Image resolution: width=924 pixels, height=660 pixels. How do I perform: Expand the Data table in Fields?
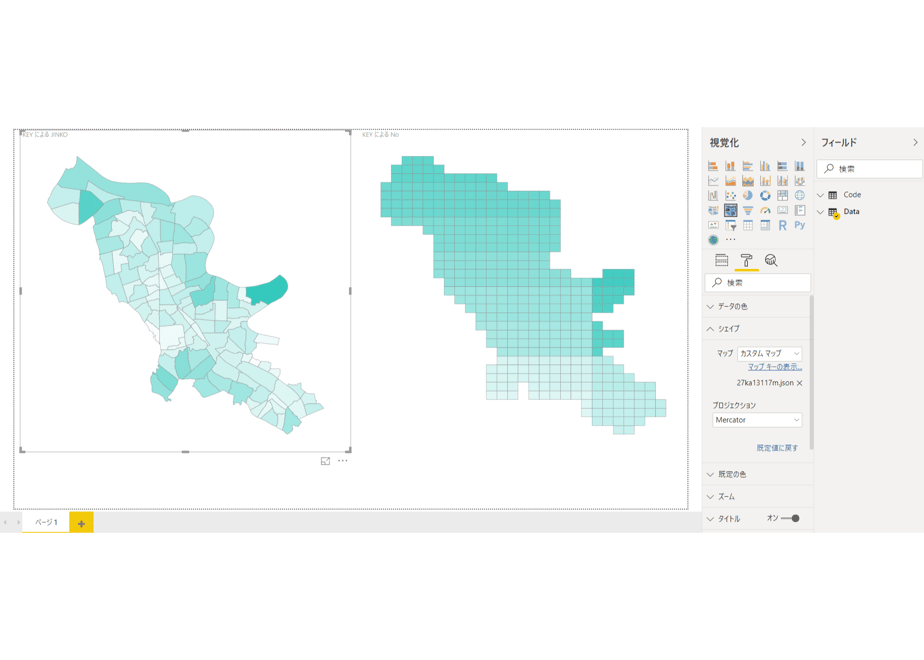click(x=820, y=212)
